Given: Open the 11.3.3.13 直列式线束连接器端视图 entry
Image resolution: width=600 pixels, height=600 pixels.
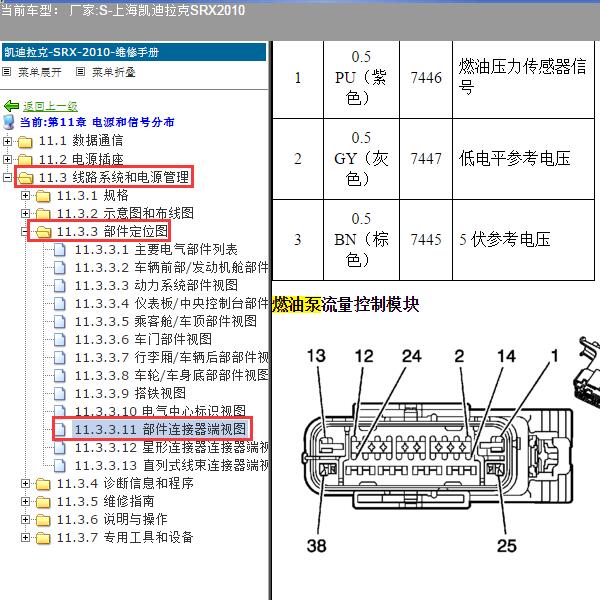Looking at the screenshot, I should (x=171, y=465).
